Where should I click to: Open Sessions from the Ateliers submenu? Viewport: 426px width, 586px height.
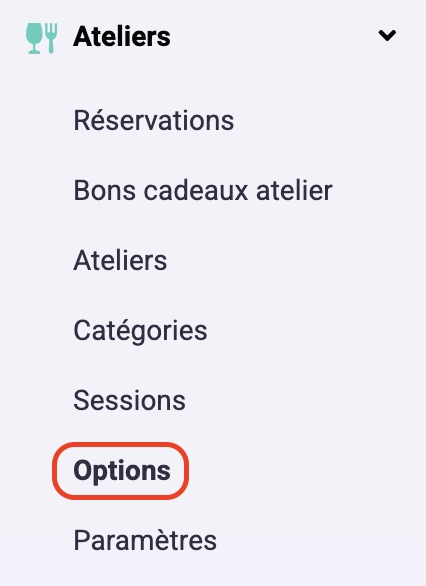click(129, 400)
